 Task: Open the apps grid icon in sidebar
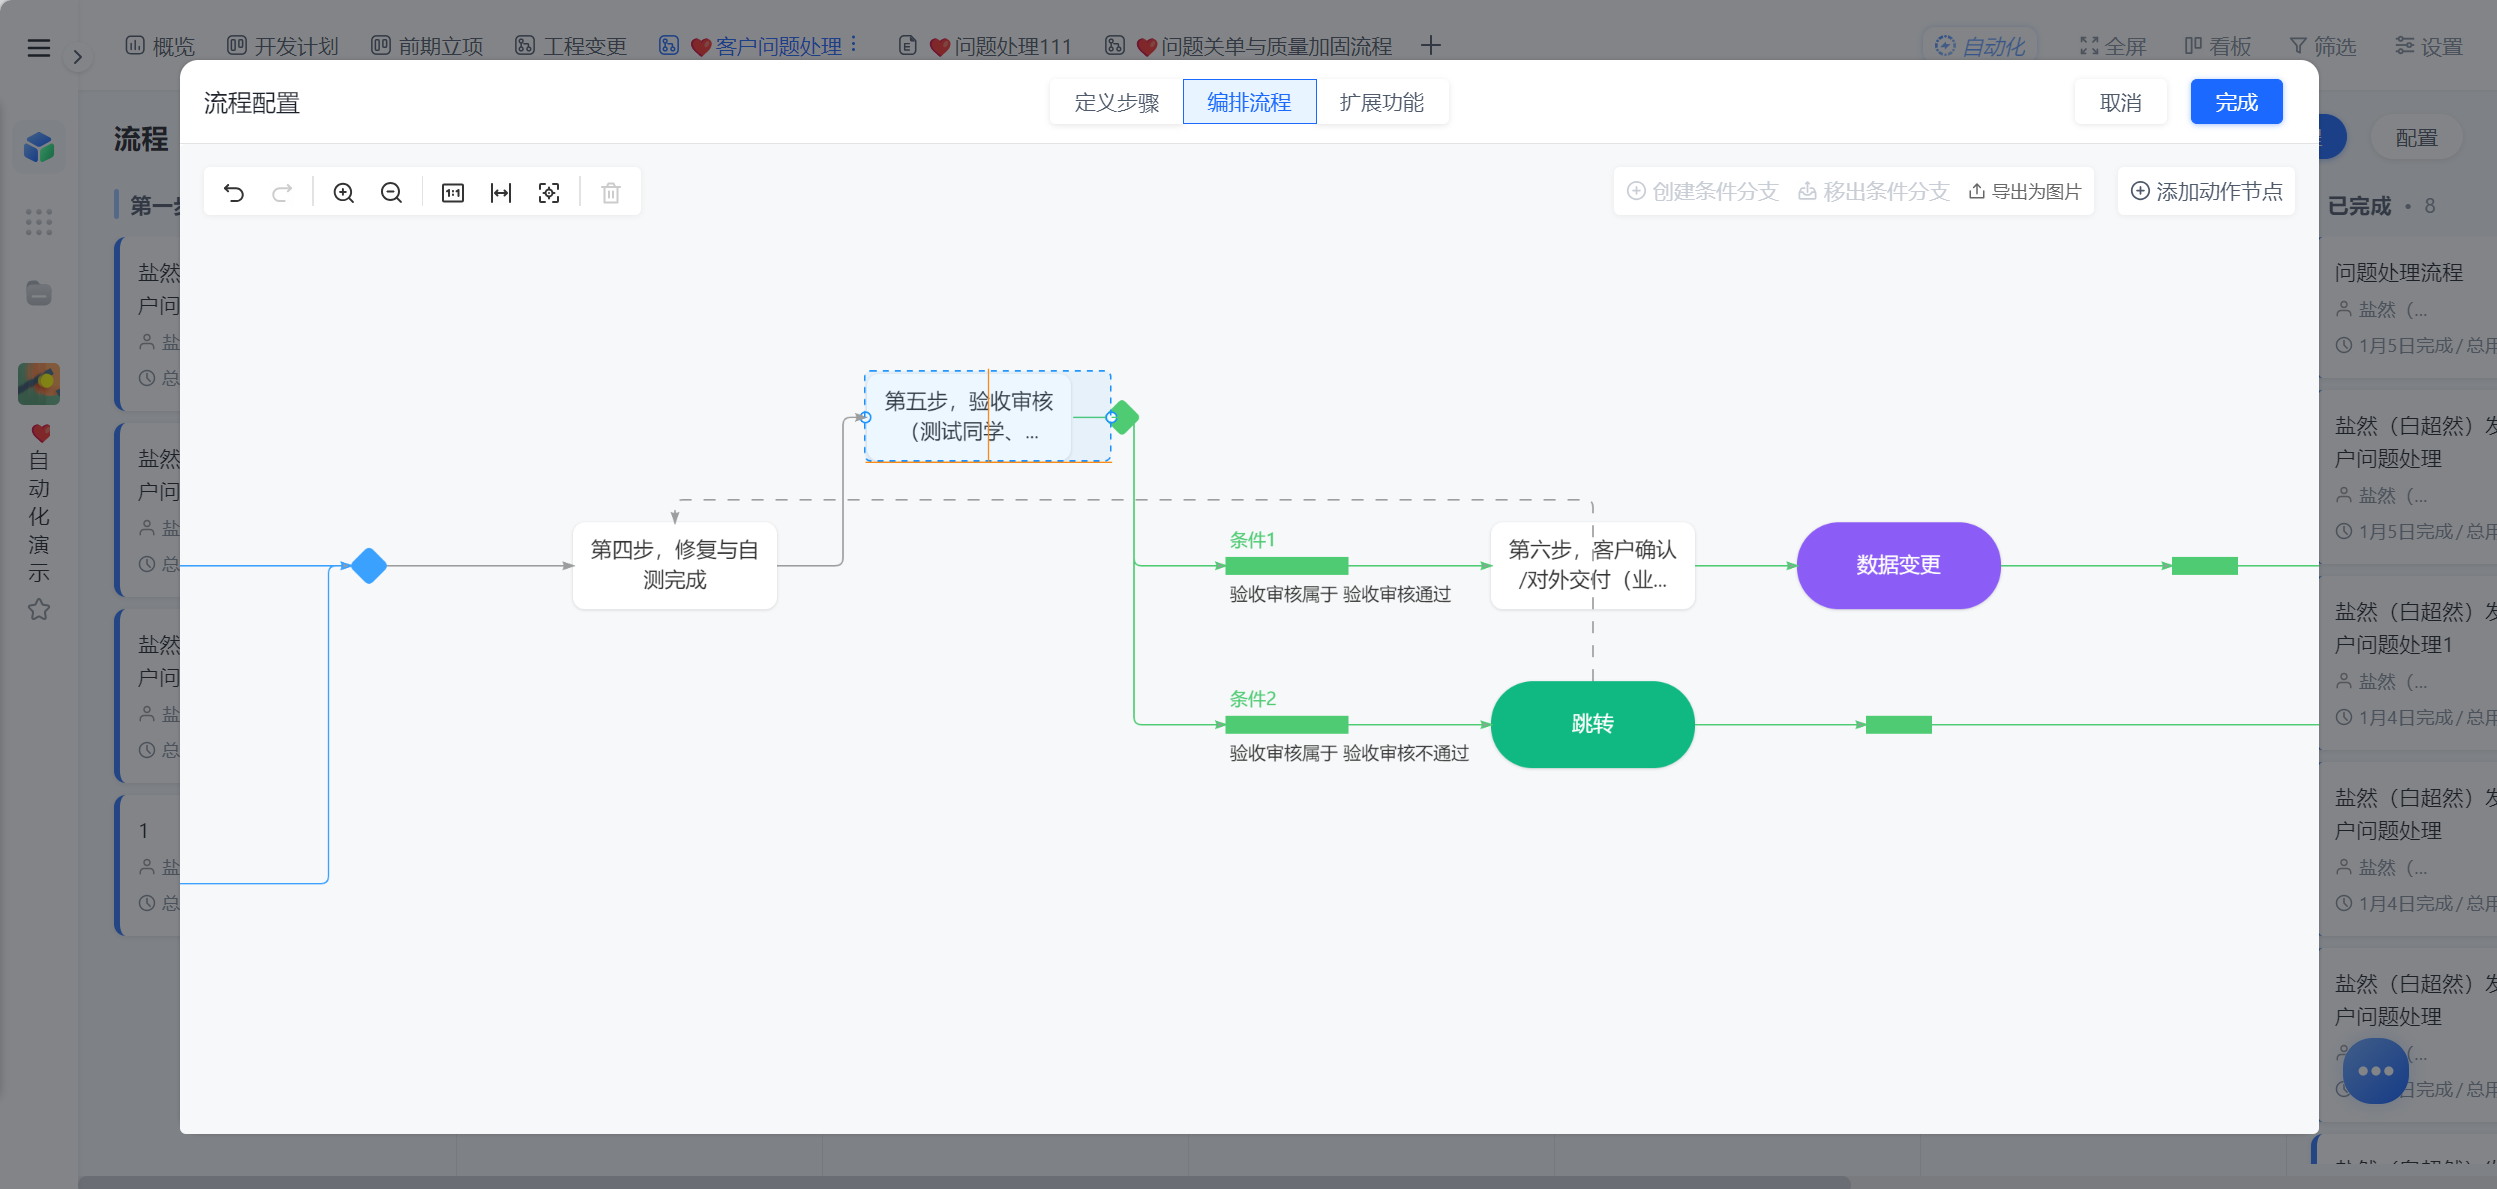coord(39,222)
